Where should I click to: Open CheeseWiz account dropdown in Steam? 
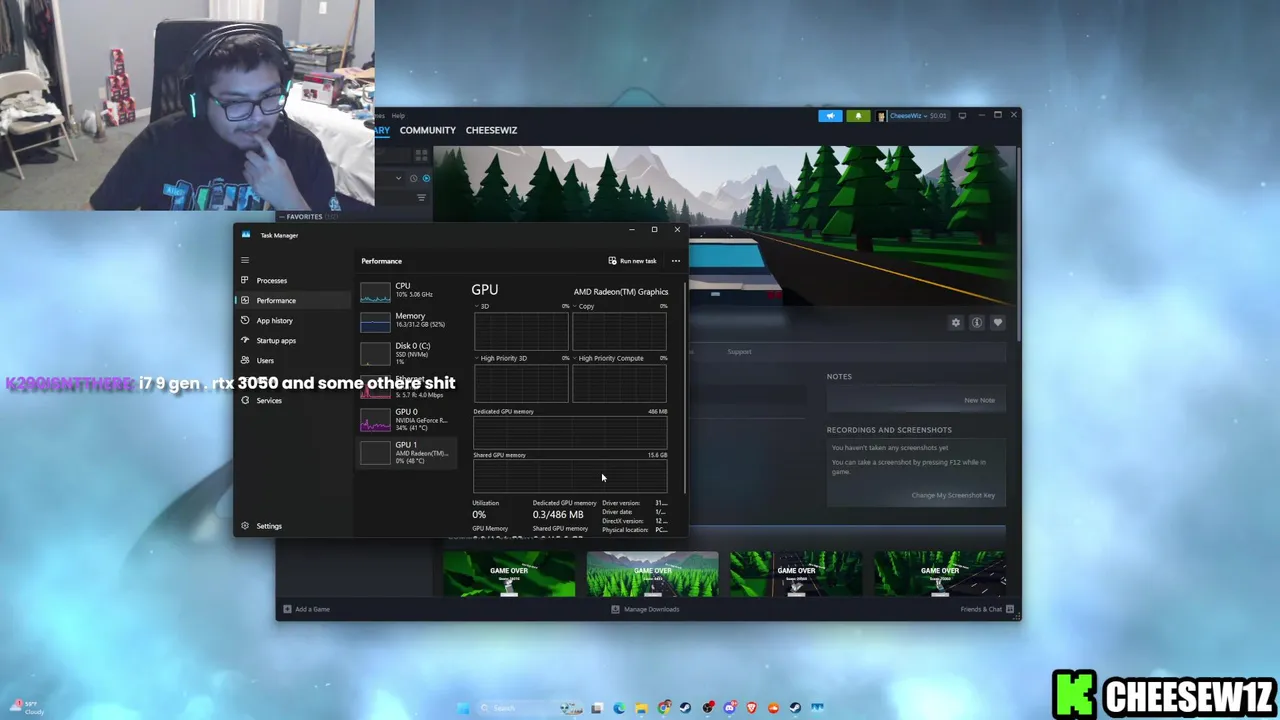tap(912, 116)
